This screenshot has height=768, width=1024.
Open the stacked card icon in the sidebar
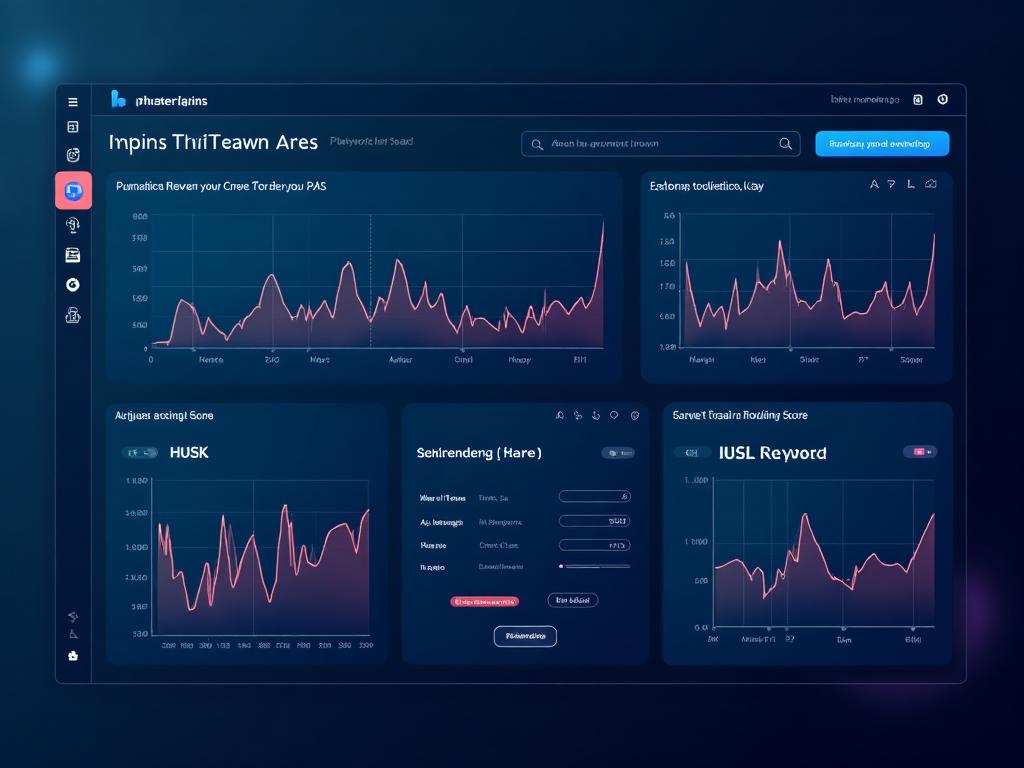click(73, 255)
